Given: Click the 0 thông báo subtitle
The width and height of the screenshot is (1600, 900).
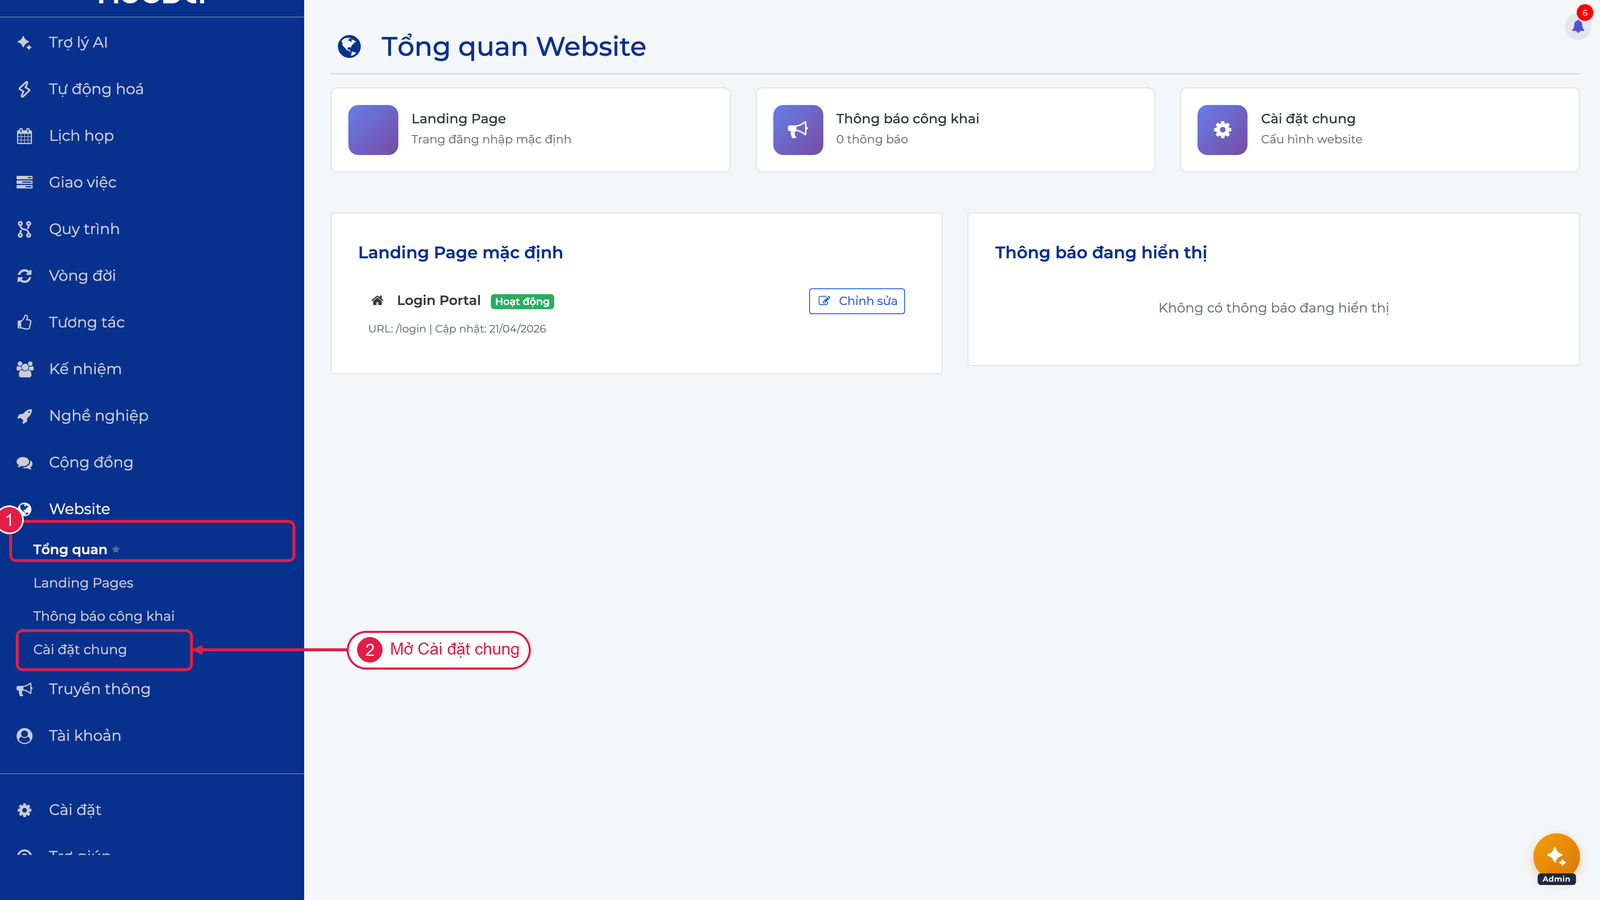Looking at the screenshot, I should click(872, 140).
